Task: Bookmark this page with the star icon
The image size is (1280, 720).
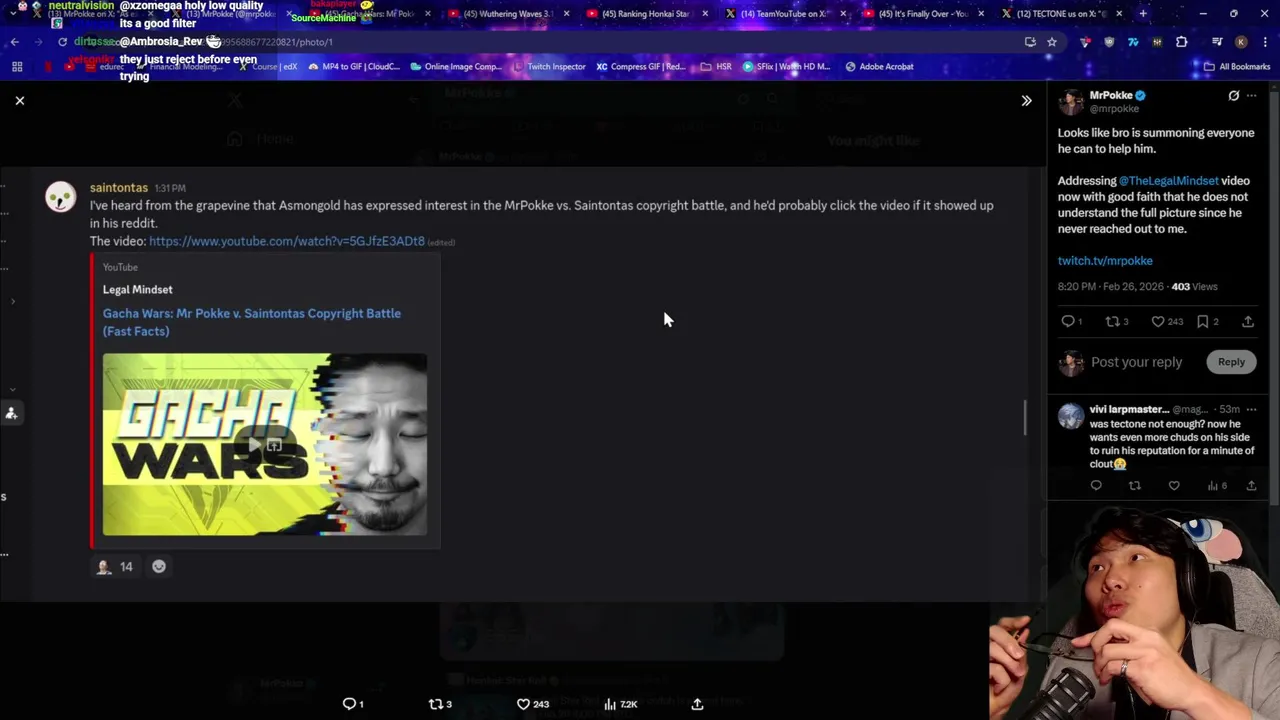Action: tap(1052, 42)
